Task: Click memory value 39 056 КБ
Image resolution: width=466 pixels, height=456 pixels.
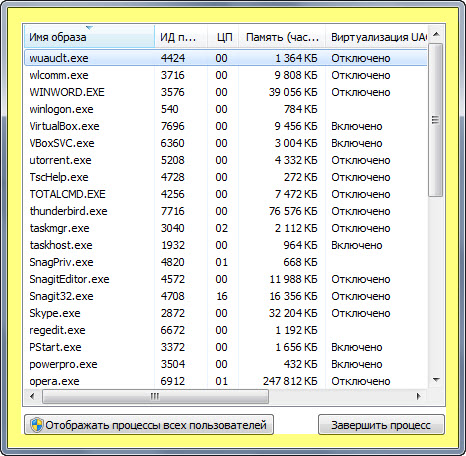Action: pos(293,92)
